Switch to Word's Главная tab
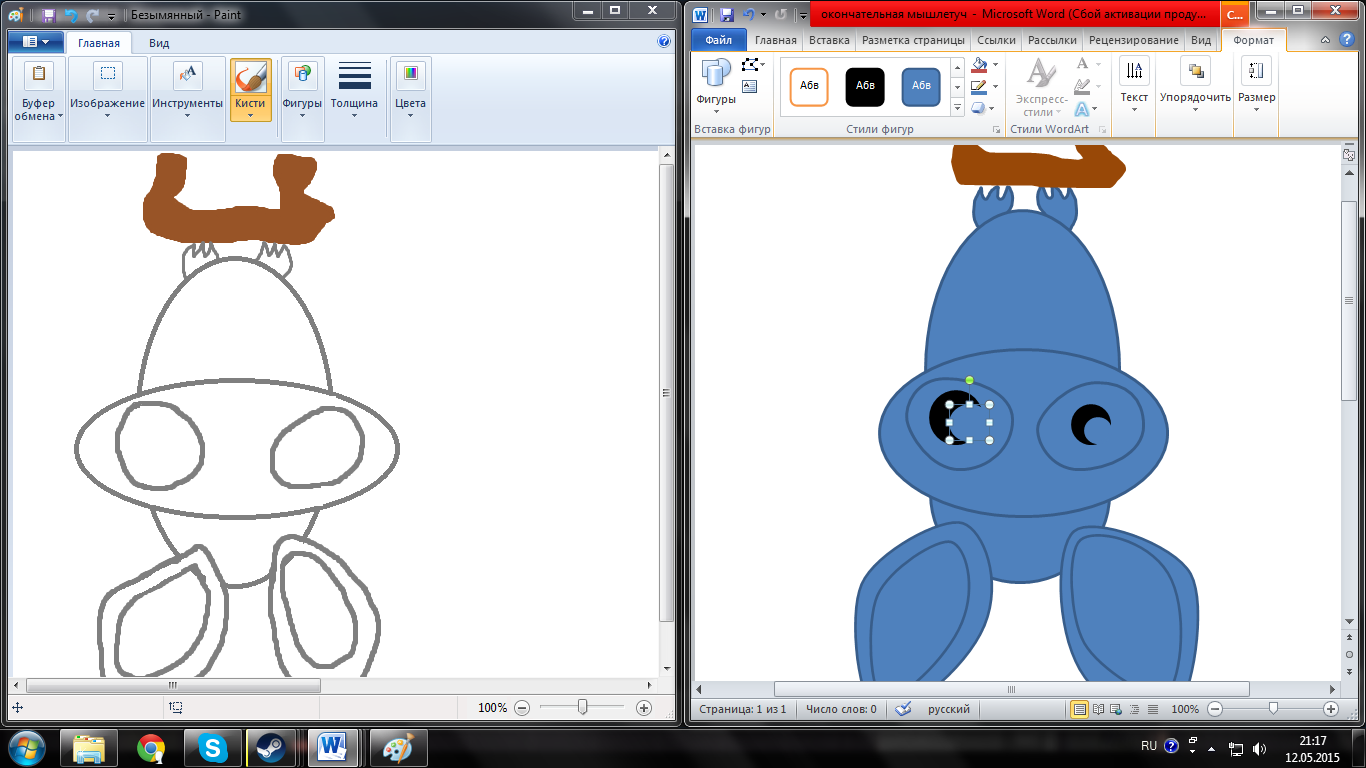Image resolution: width=1366 pixels, height=768 pixels. coord(776,40)
